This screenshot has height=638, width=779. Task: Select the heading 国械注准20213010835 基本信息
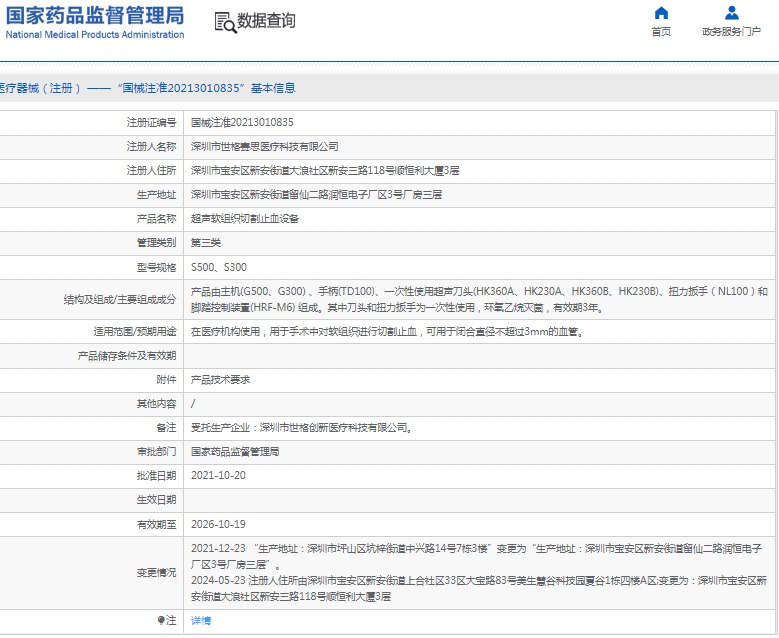tap(206, 88)
